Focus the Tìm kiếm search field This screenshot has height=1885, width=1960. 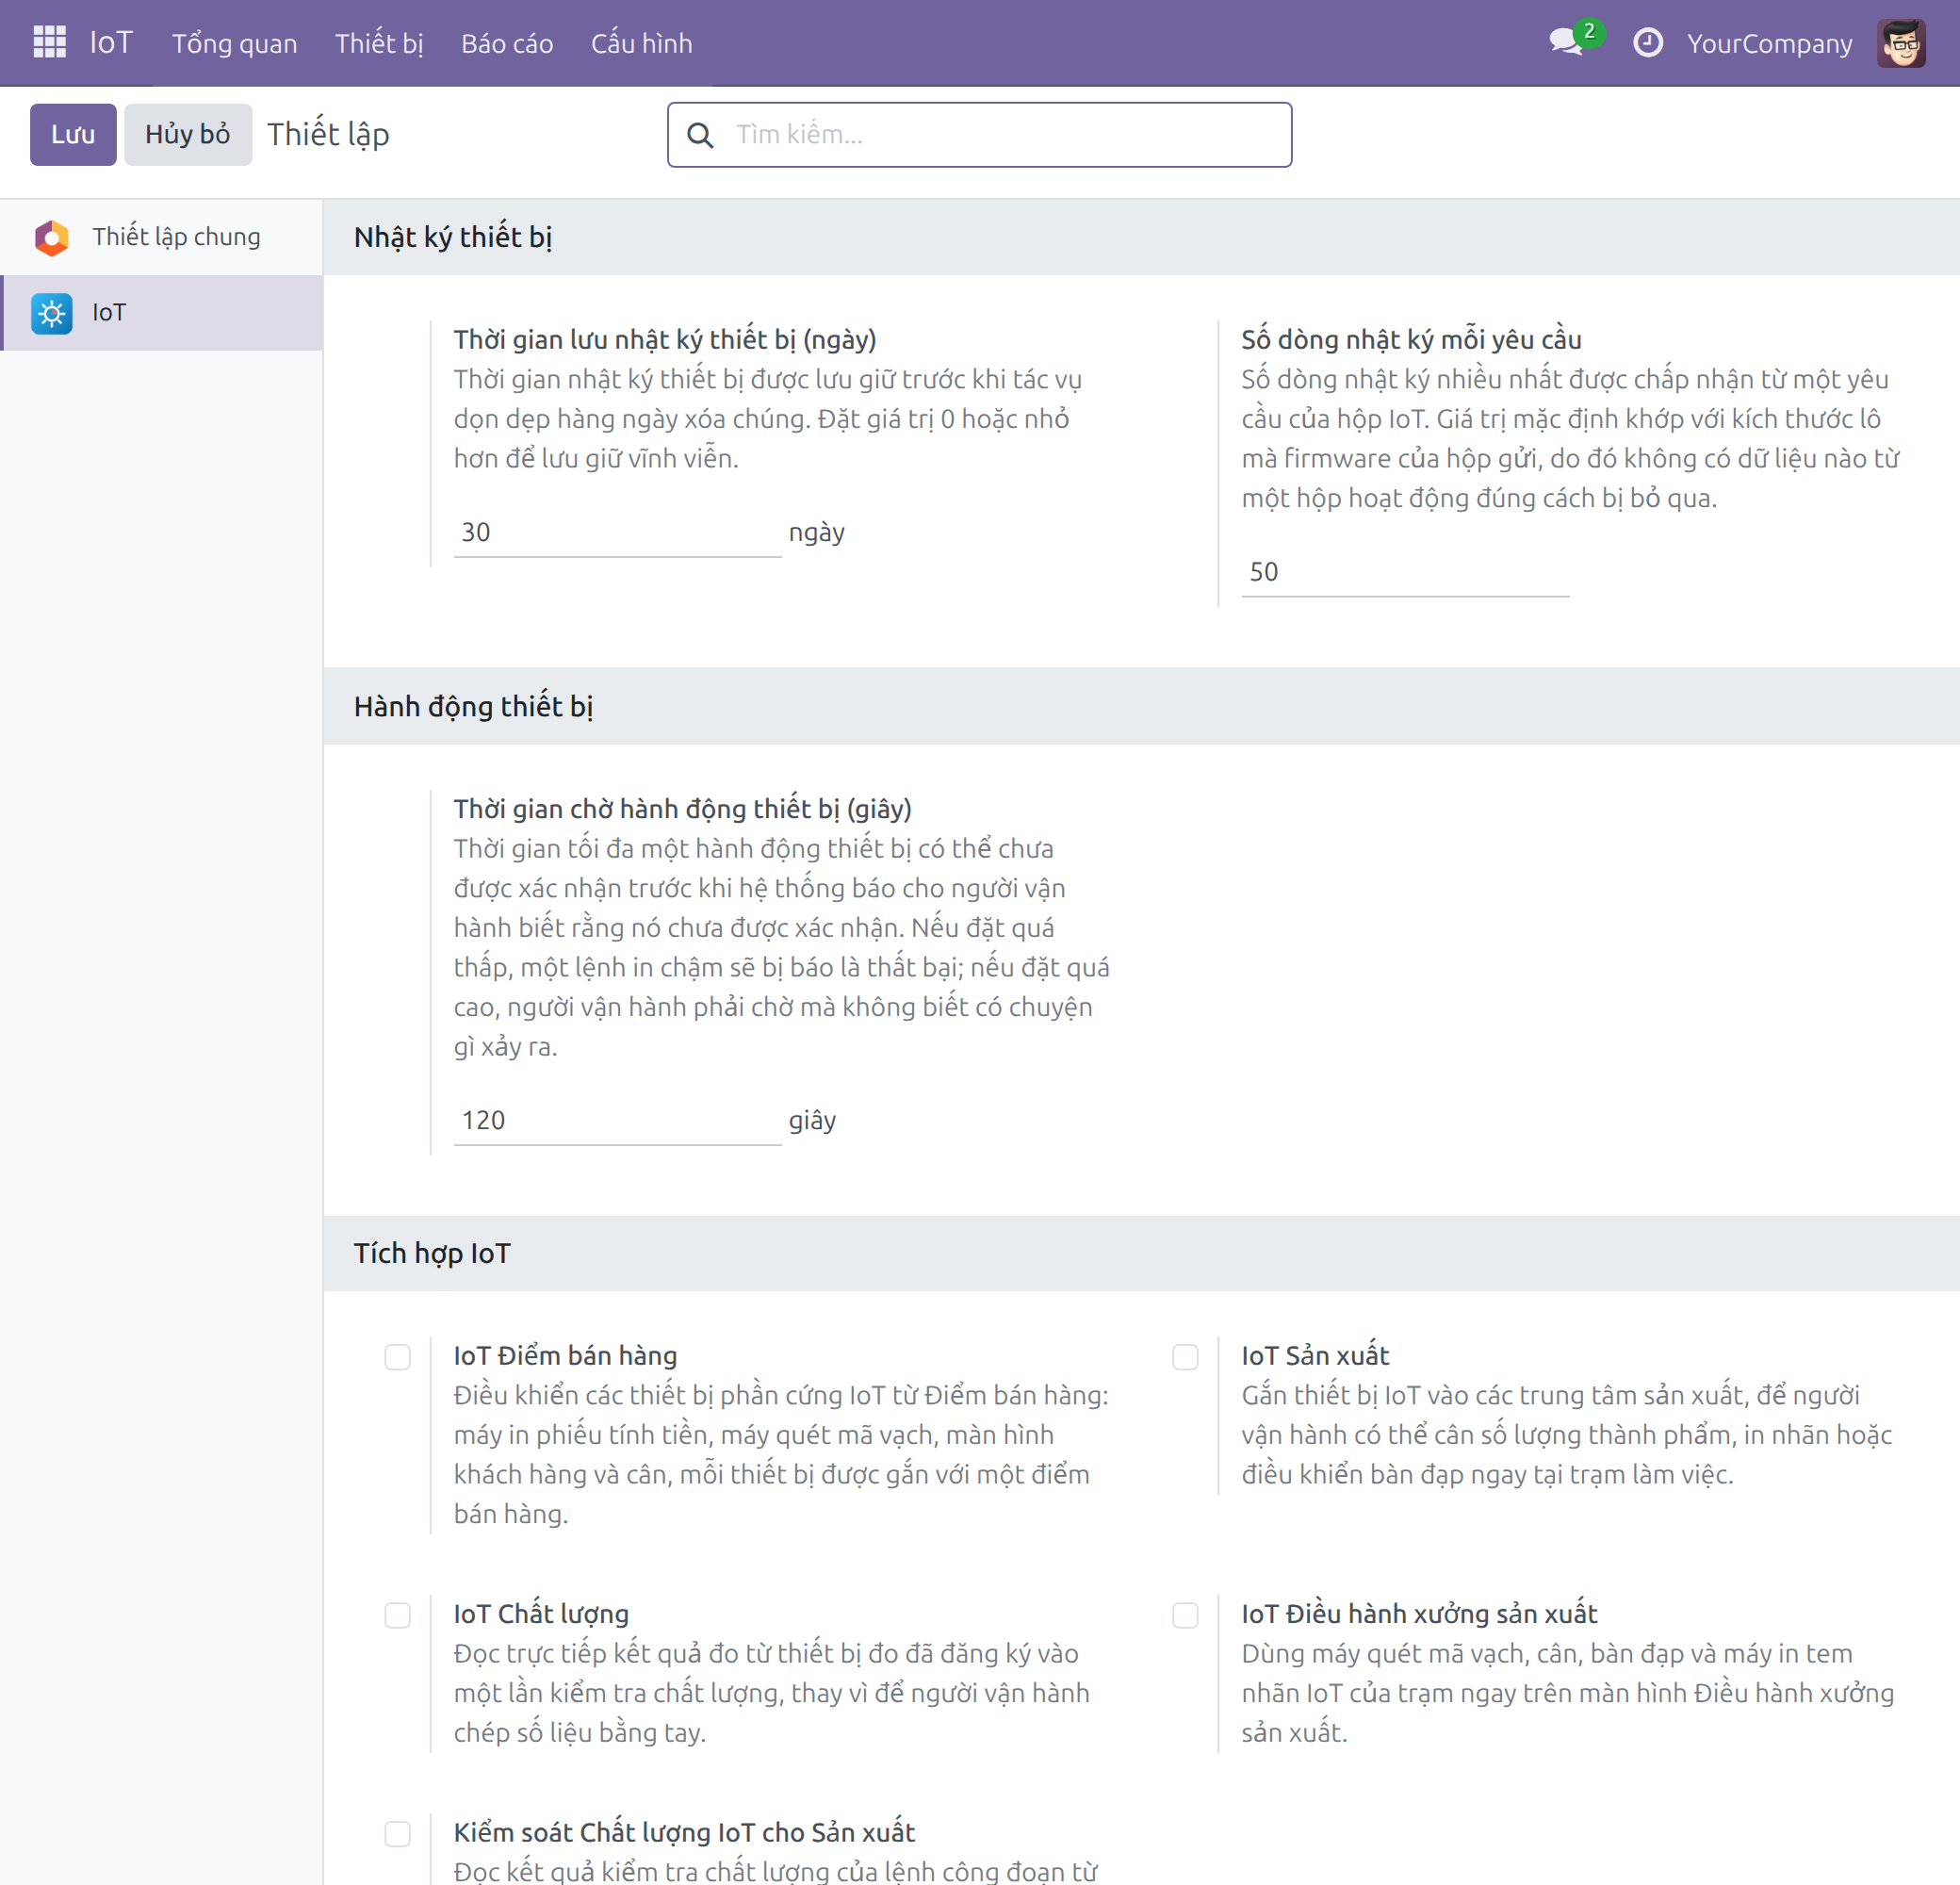tap(979, 134)
